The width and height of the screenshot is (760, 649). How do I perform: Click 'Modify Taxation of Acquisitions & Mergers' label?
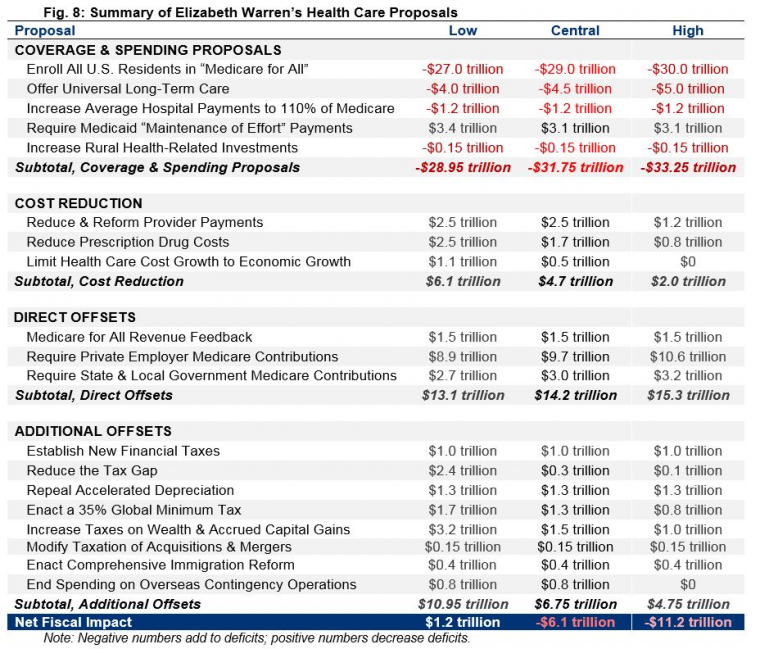[159, 547]
